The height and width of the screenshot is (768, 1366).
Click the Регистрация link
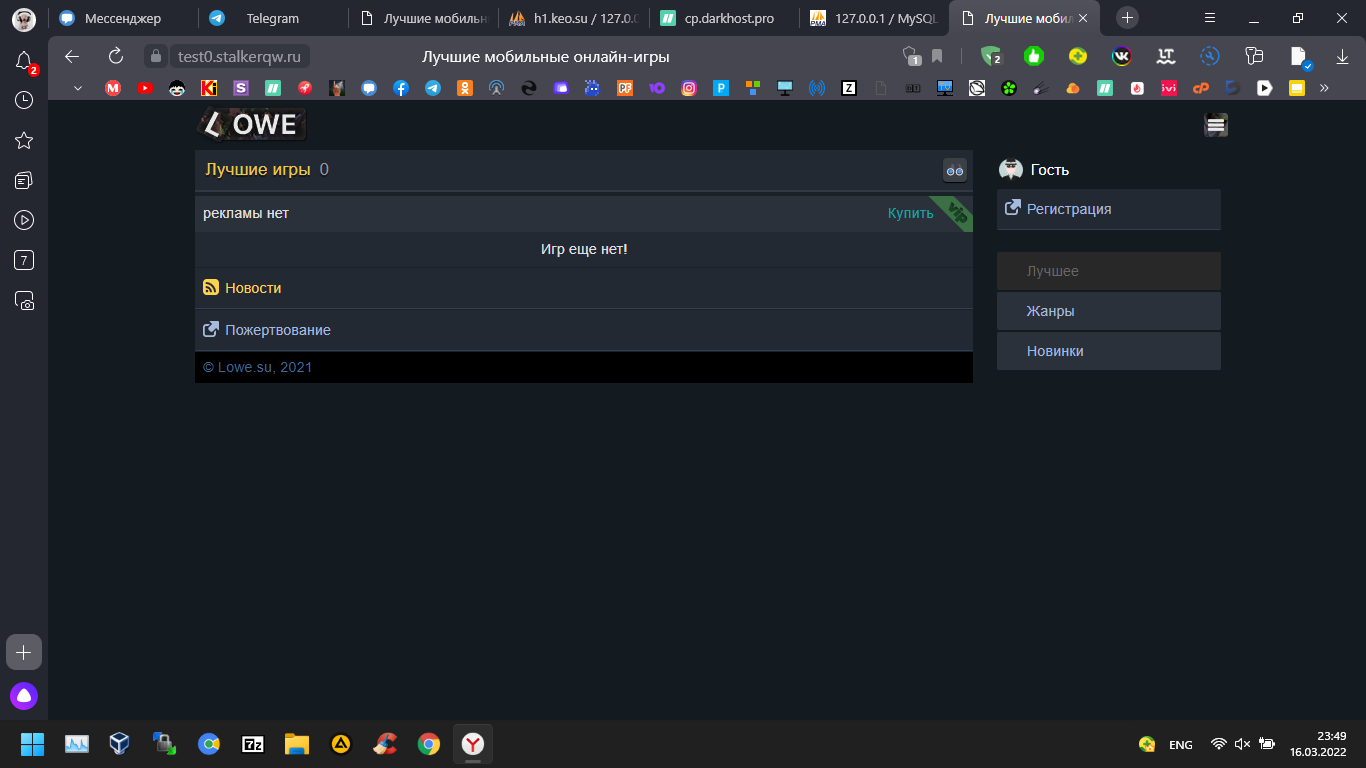coord(1068,209)
